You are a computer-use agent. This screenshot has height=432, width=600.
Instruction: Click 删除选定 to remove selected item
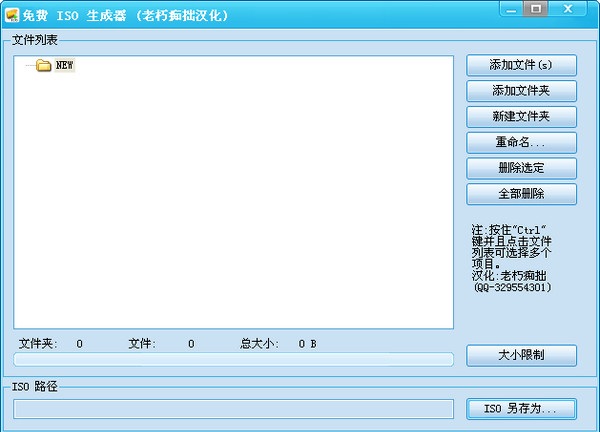[x=521, y=168]
